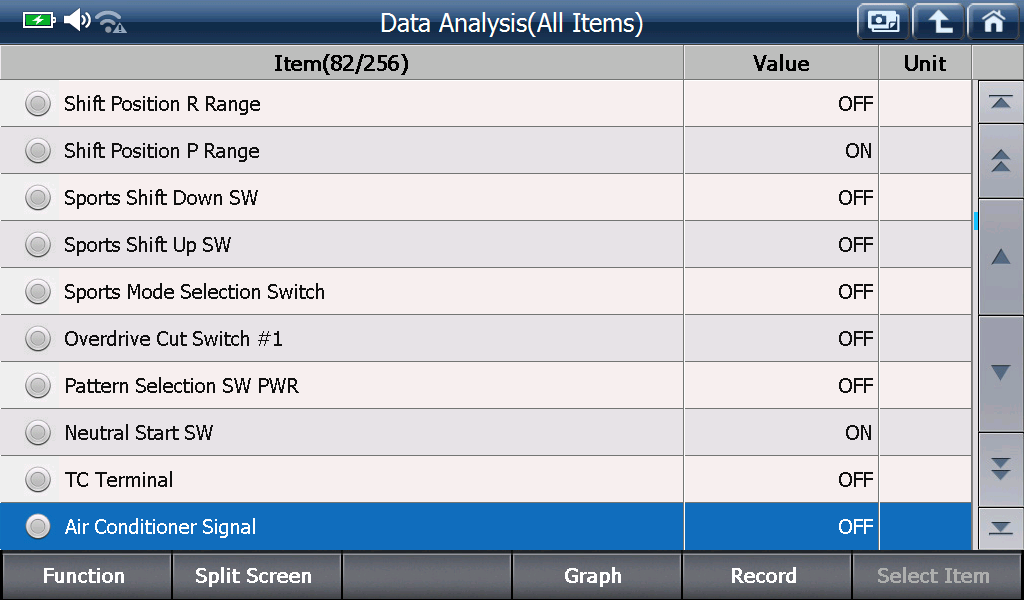Viewport: 1024px width, 600px height.
Task: Click the single up arrow scroll button
Action: coord(1000,257)
